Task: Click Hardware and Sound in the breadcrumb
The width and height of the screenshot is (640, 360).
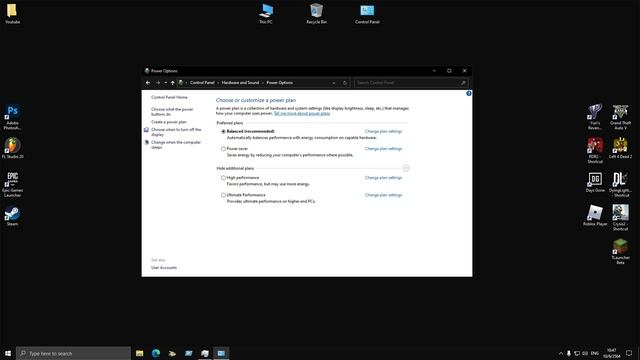Action: tap(240, 83)
